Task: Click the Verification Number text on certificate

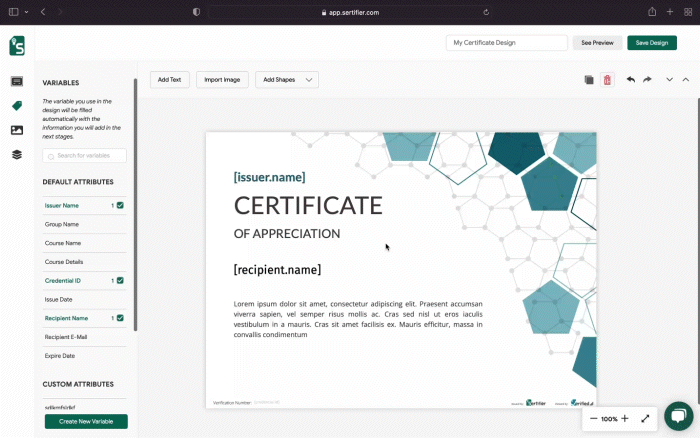Action: pyautogui.click(x=232, y=403)
